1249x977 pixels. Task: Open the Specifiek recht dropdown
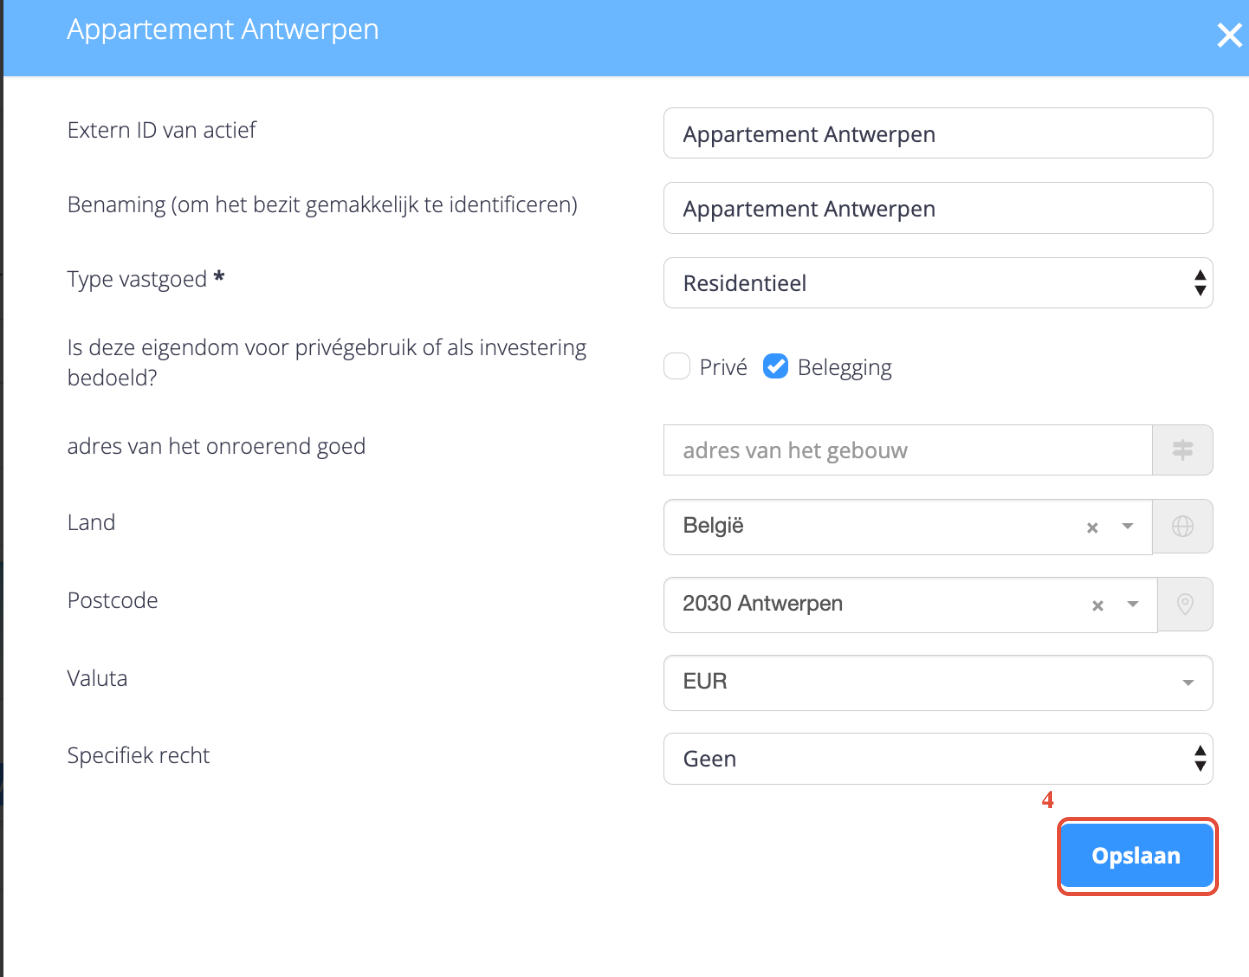click(x=937, y=759)
